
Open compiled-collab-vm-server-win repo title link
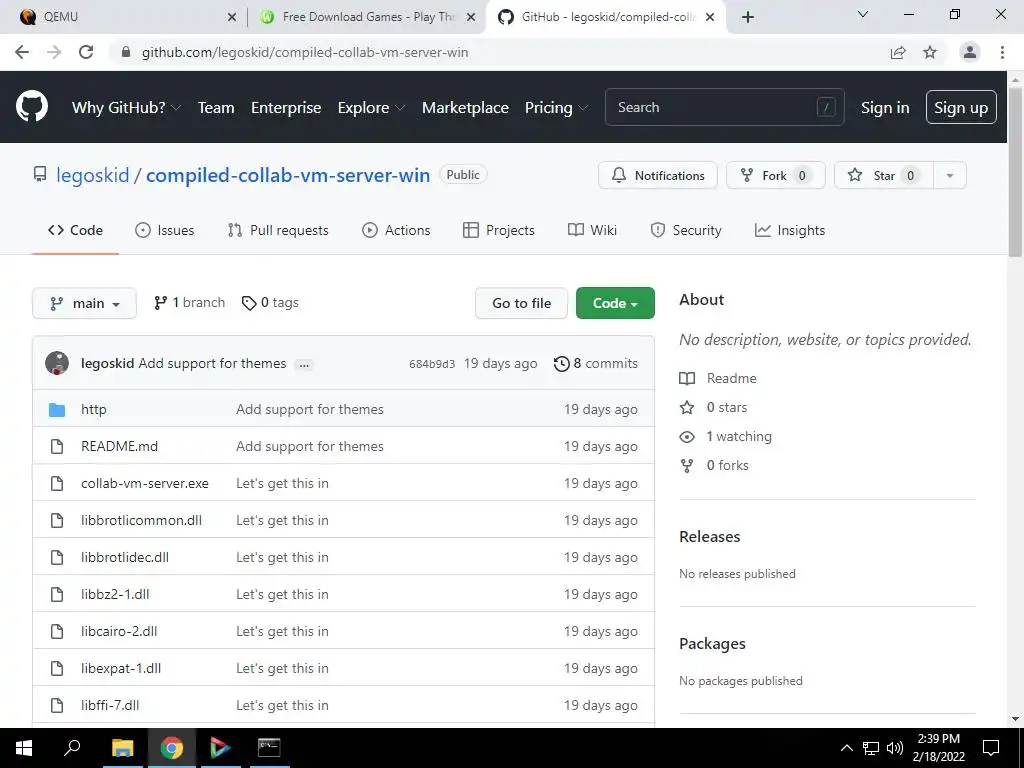click(x=288, y=175)
